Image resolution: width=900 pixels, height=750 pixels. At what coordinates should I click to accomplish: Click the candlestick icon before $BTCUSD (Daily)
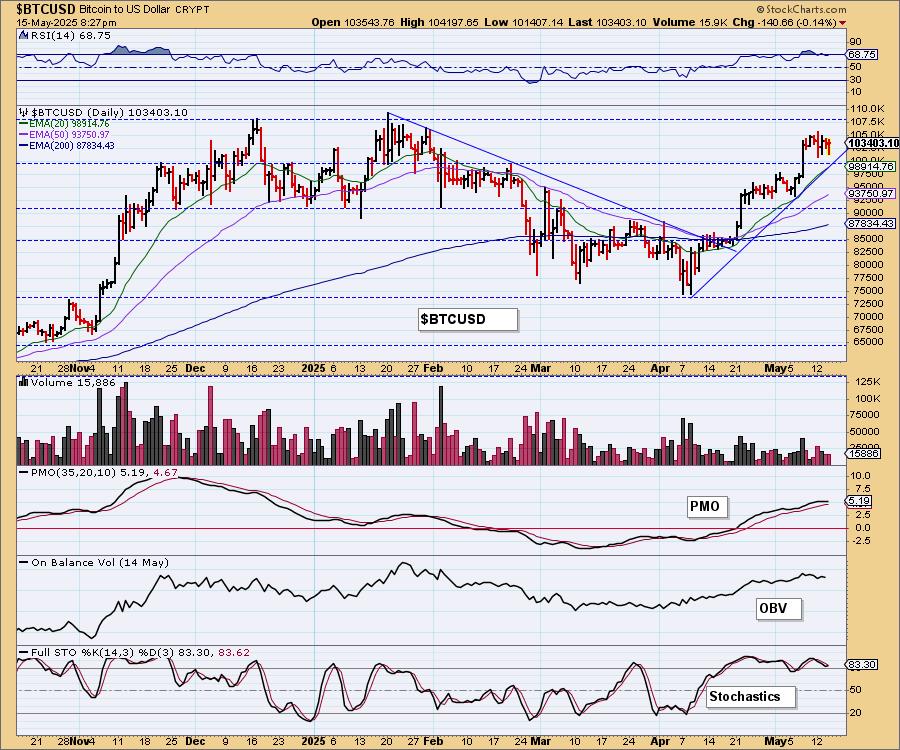coord(23,112)
